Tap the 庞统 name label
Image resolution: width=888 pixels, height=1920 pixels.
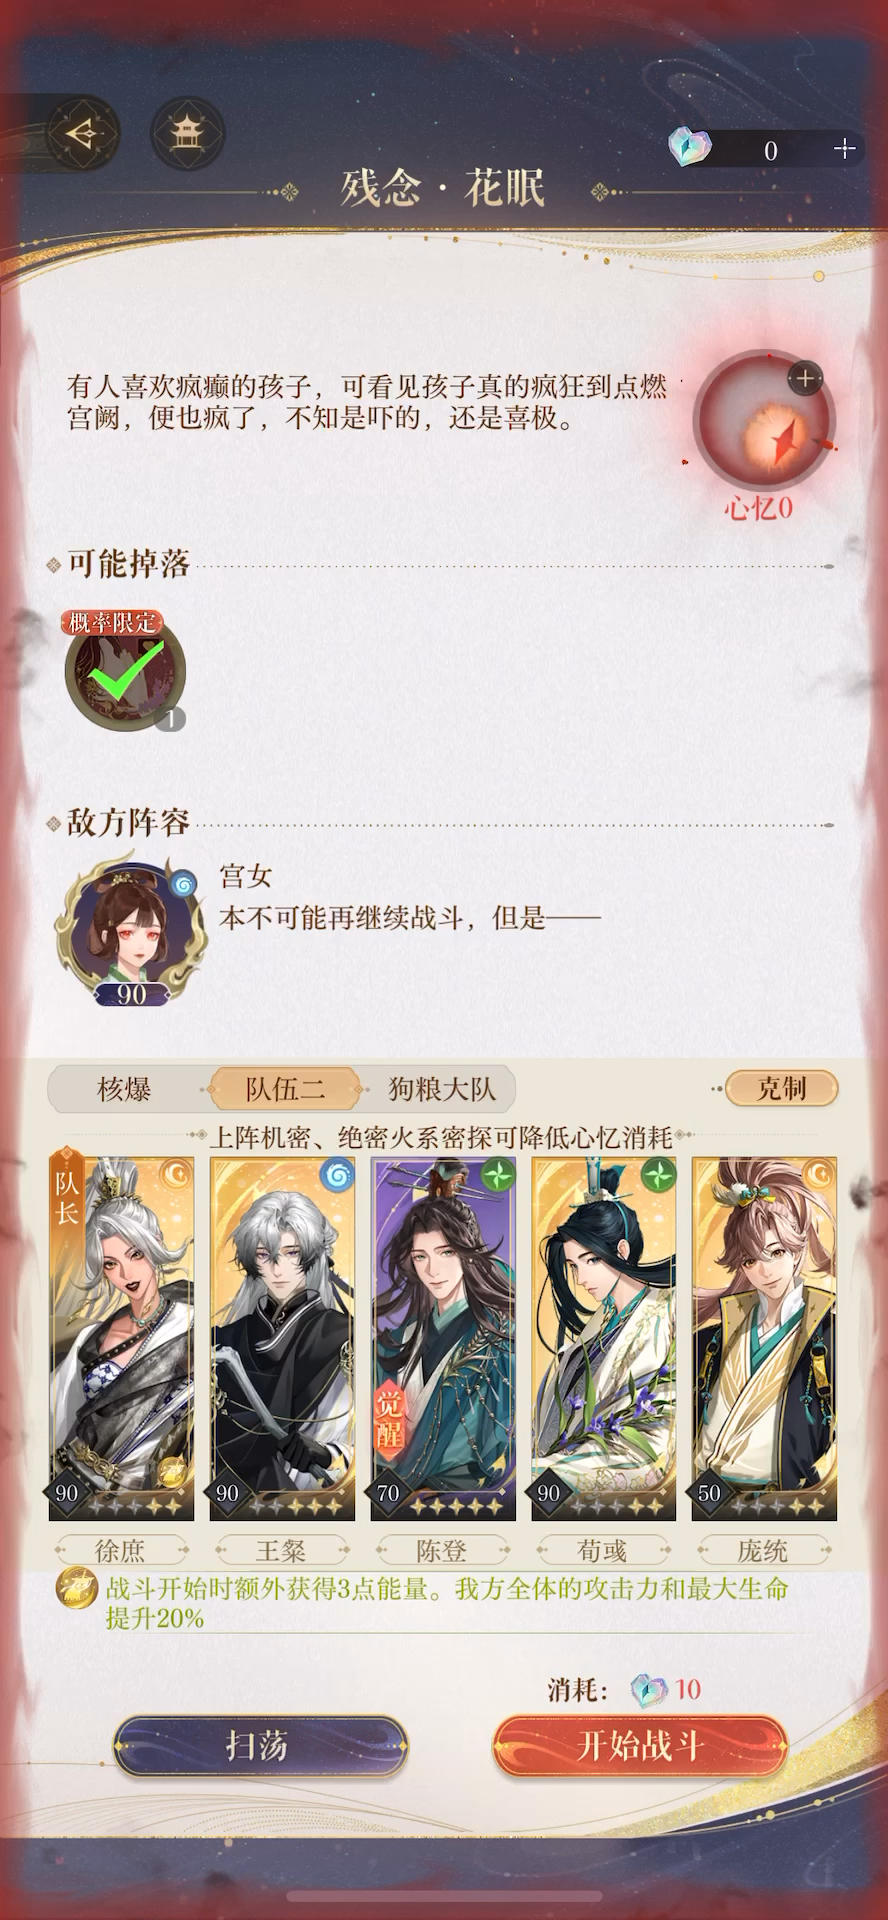(x=763, y=1551)
